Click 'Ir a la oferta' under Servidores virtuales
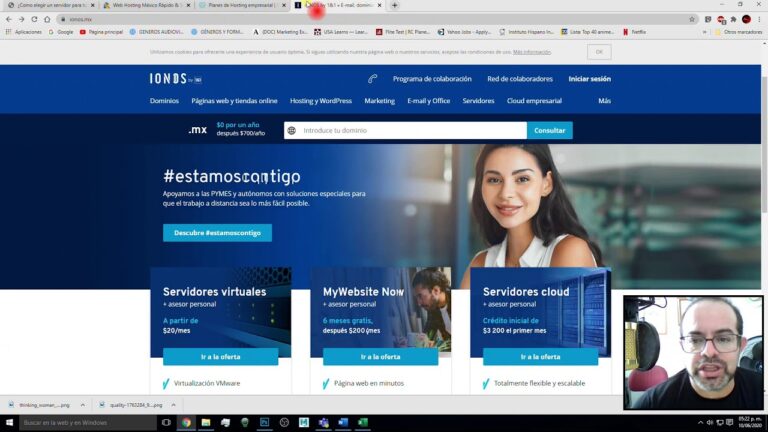The width and height of the screenshot is (768, 432). point(220,357)
